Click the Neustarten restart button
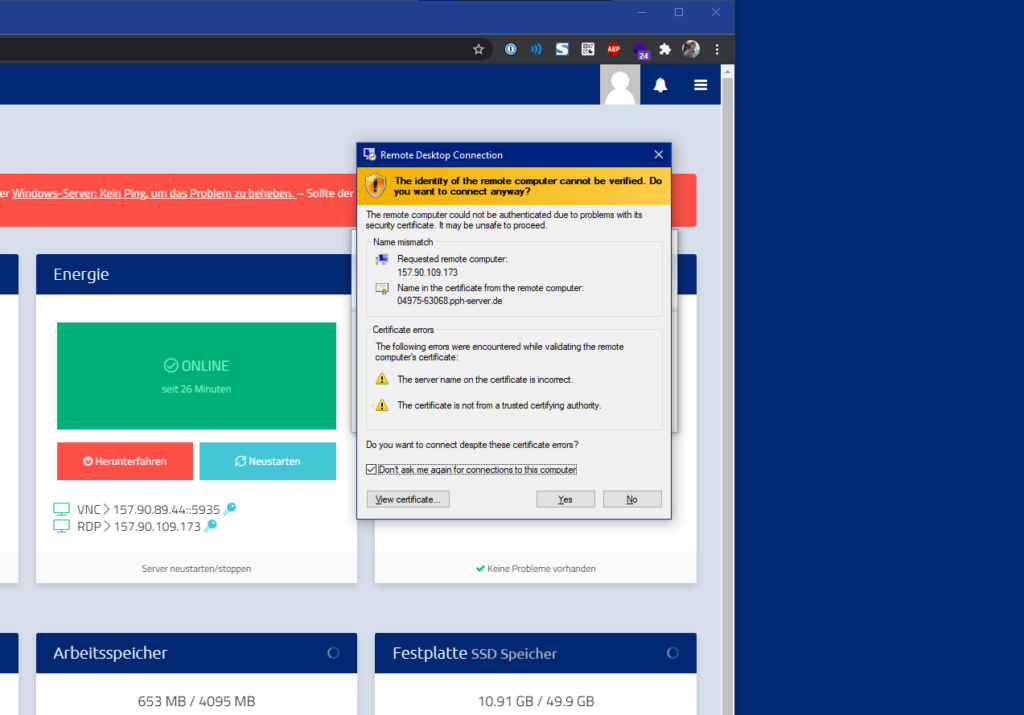This screenshot has width=1024, height=715. (268, 461)
